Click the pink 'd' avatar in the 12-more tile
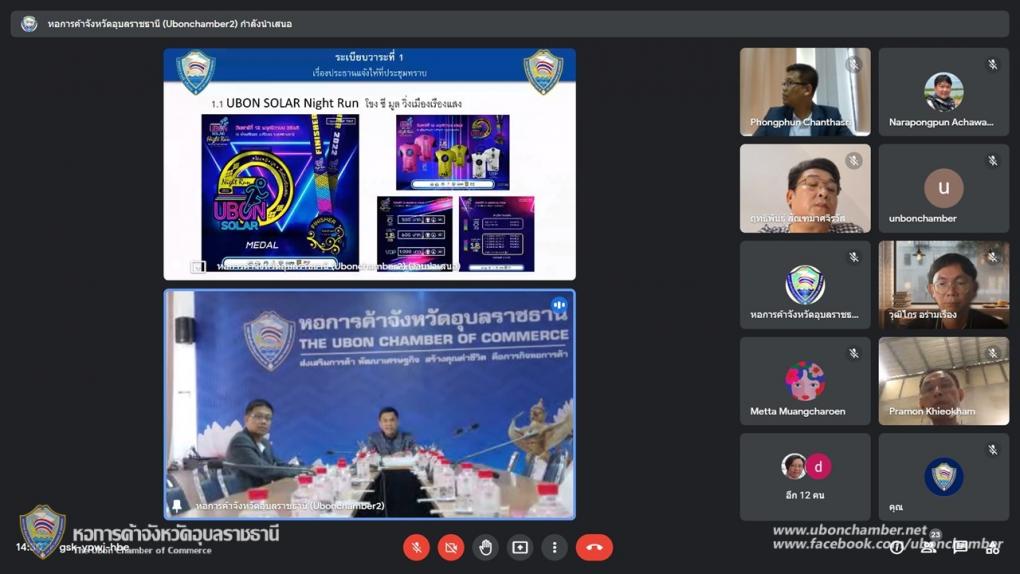Image resolution: width=1020 pixels, height=574 pixels. (818, 466)
